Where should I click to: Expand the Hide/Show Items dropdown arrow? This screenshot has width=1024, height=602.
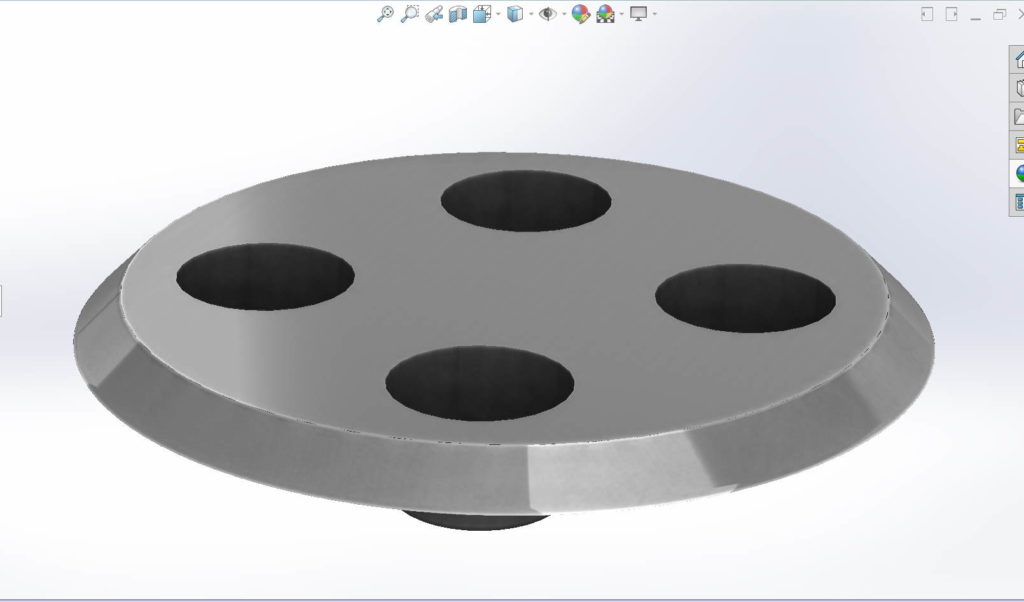(x=564, y=14)
